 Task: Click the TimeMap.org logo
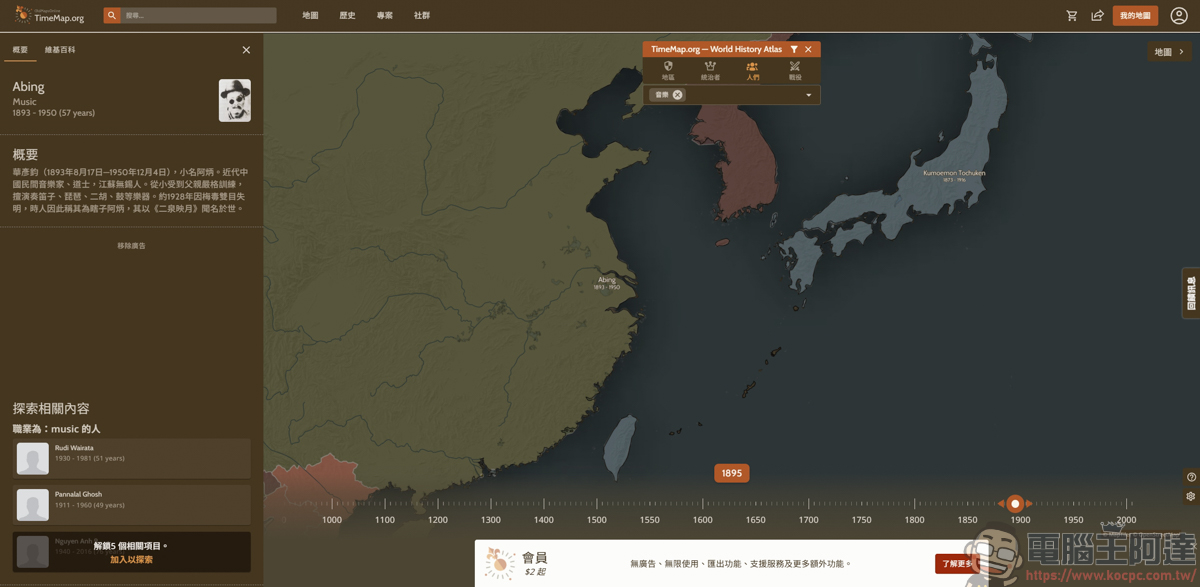[49, 15]
